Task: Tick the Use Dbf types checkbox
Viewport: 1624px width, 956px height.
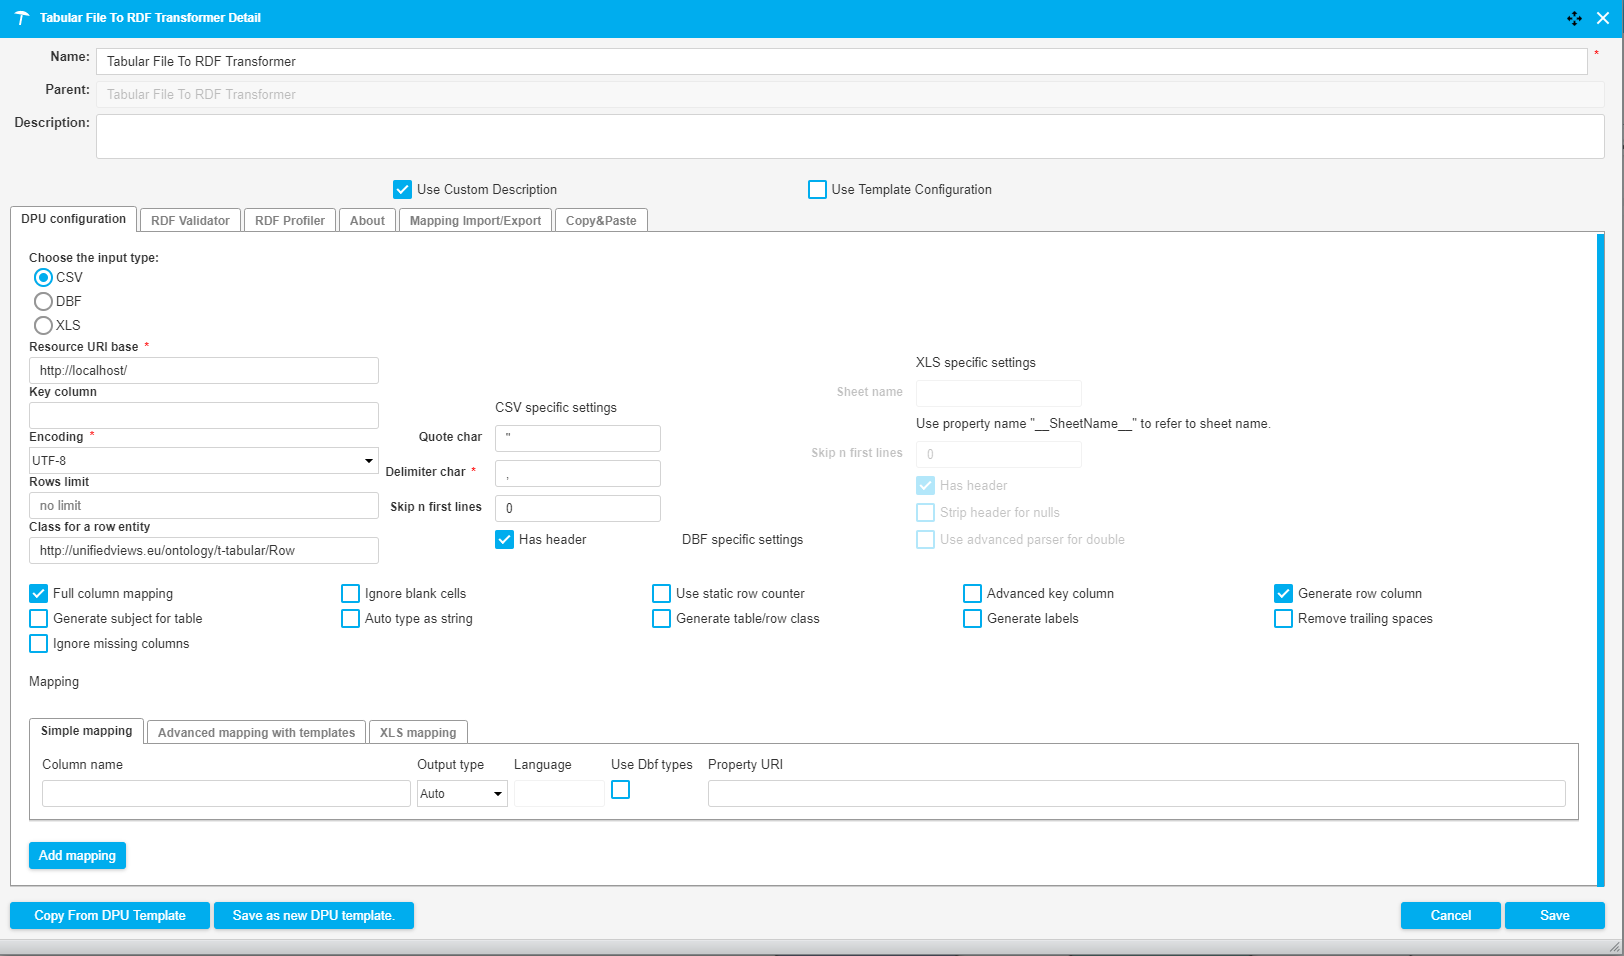Action: pyautogui.click(x=621, y=790)
